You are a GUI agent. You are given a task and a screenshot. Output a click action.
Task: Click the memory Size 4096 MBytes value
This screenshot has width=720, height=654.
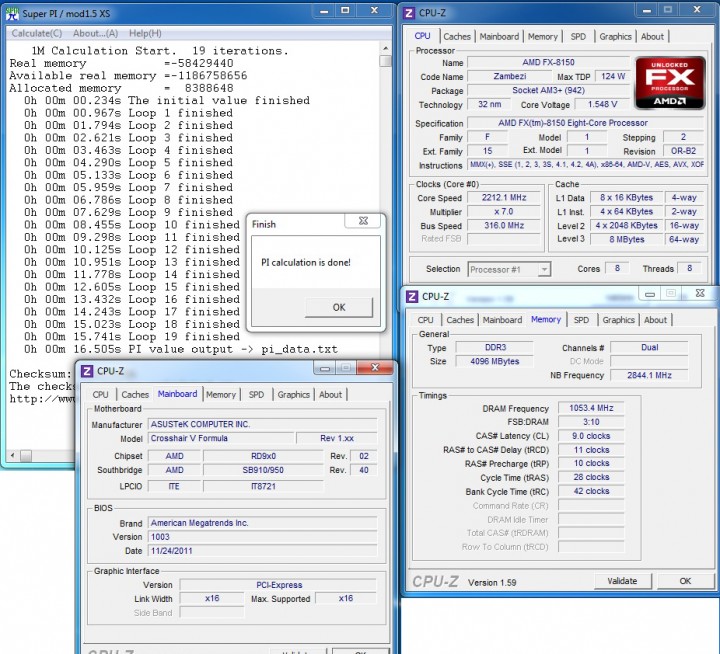coord(495,361)
